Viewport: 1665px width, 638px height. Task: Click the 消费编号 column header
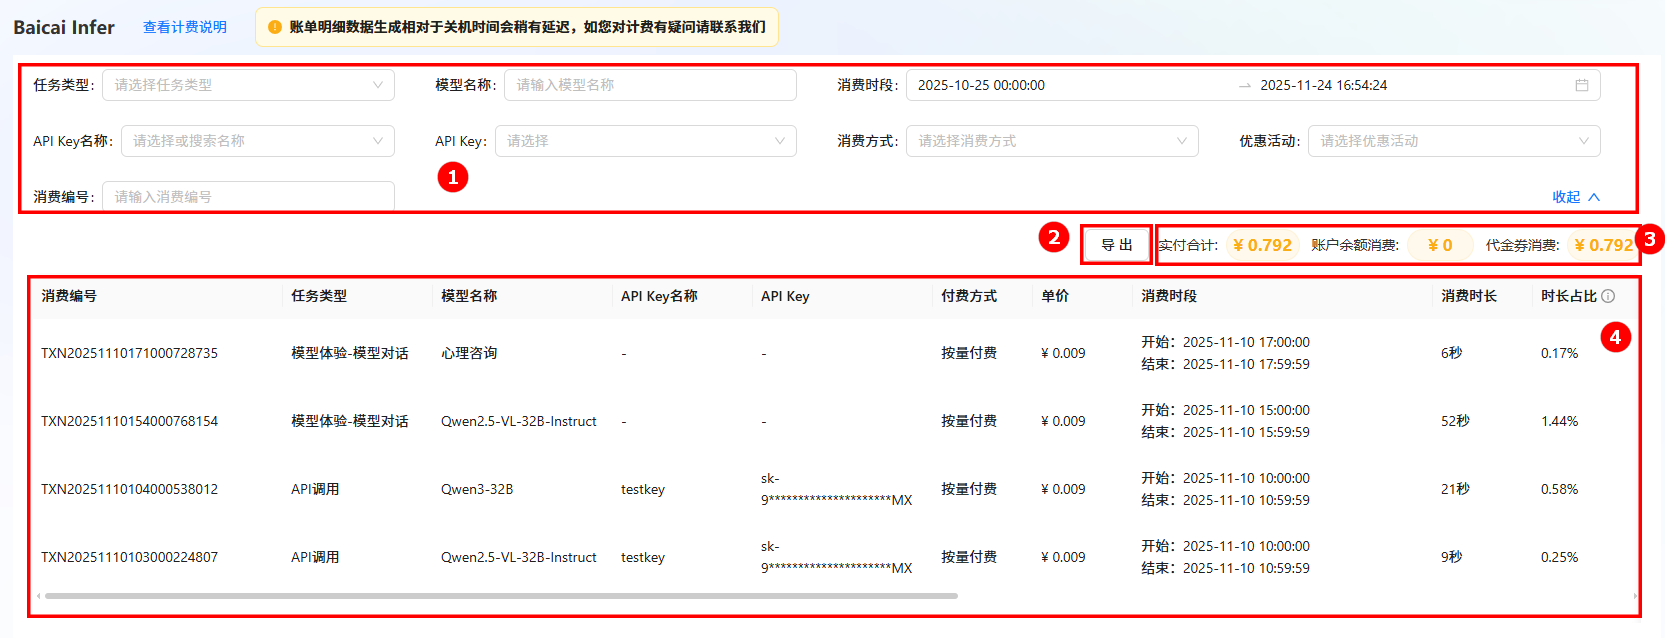coord(69,296)
